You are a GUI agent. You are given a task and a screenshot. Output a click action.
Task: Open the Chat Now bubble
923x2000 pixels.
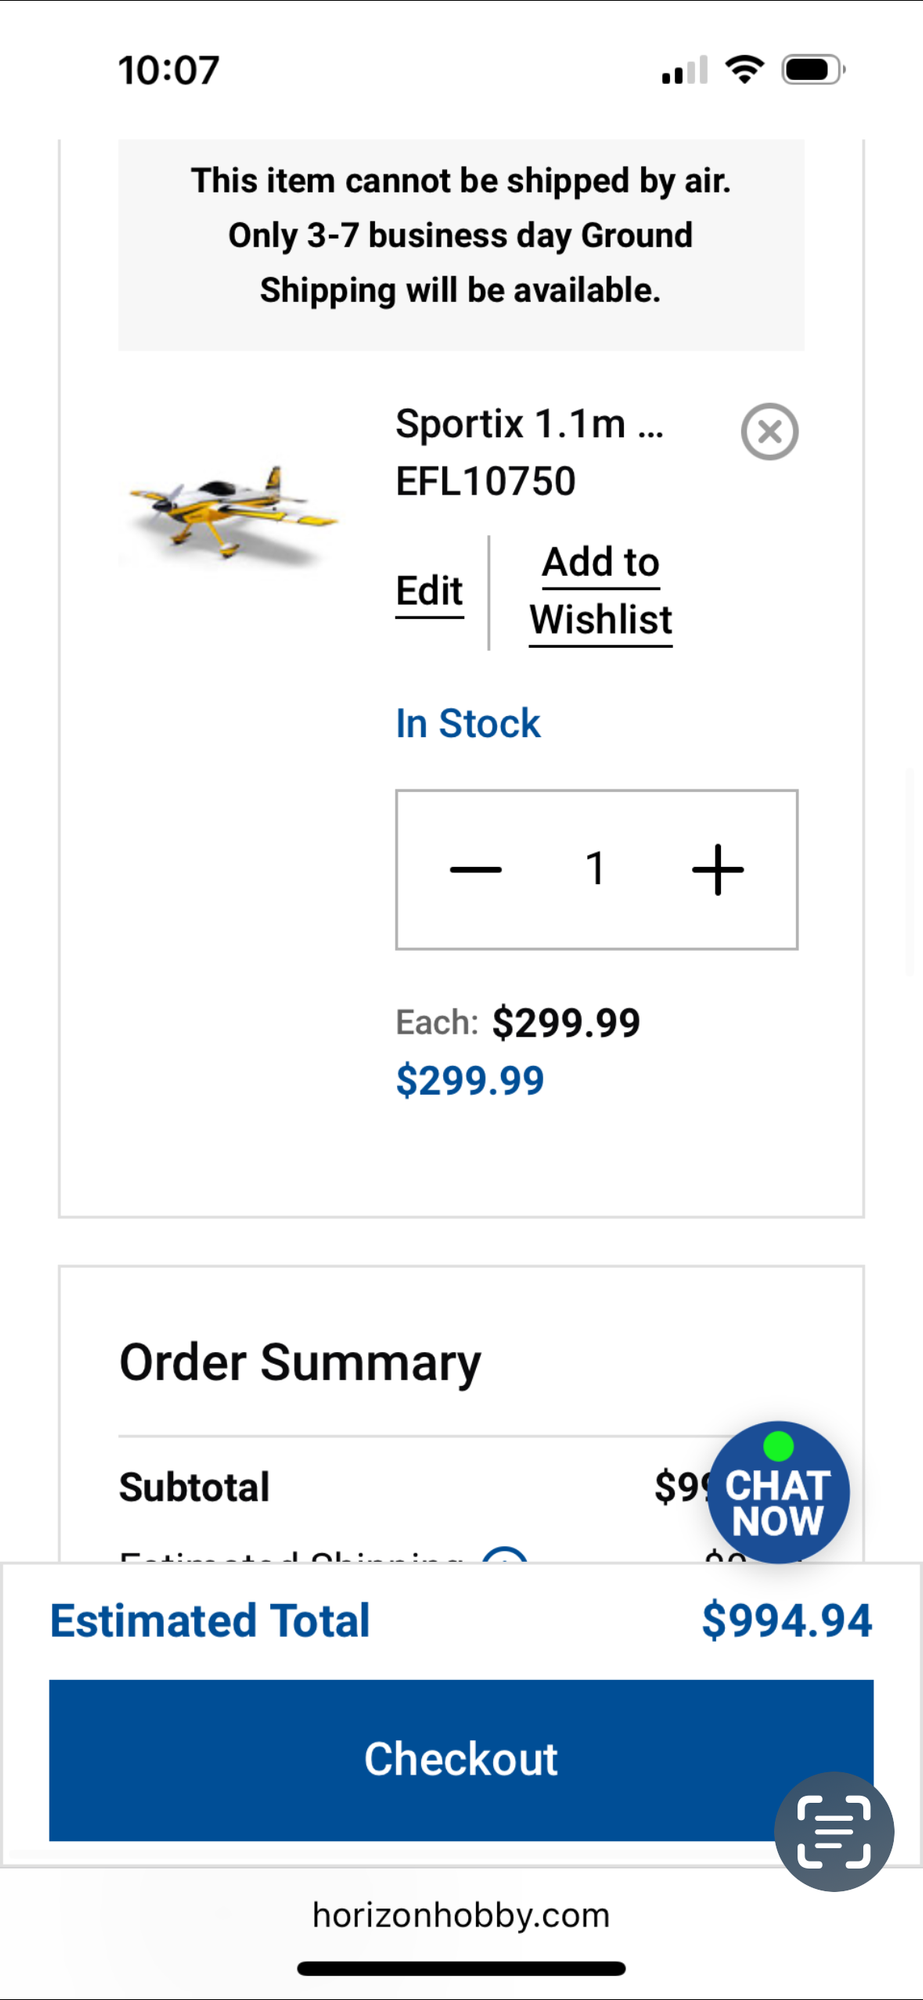click(778, 1492)
